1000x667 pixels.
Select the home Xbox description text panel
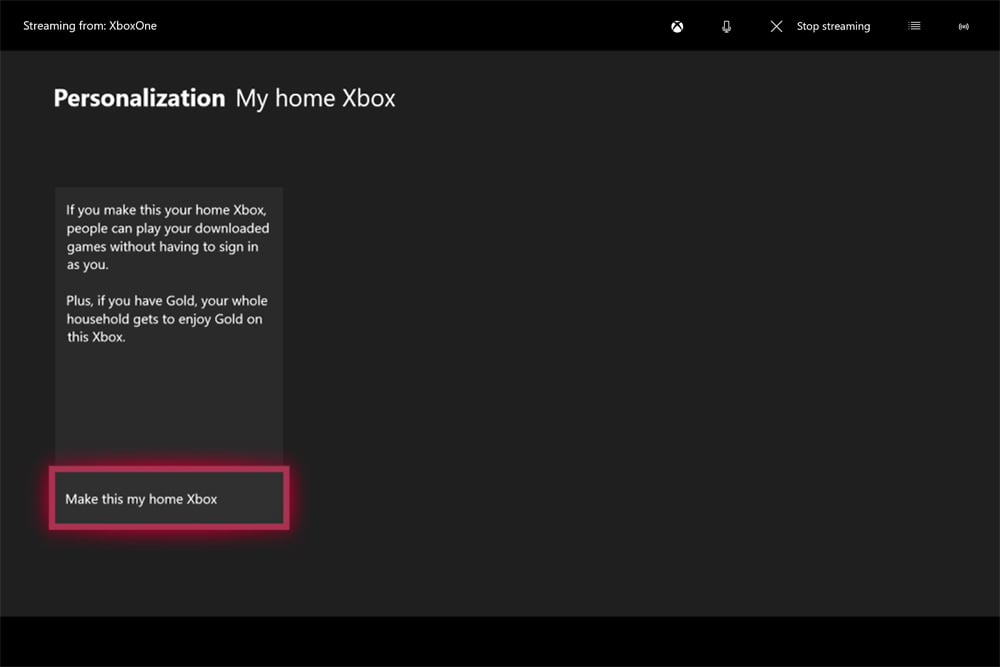pyautogui.click(x=168, y=320)
